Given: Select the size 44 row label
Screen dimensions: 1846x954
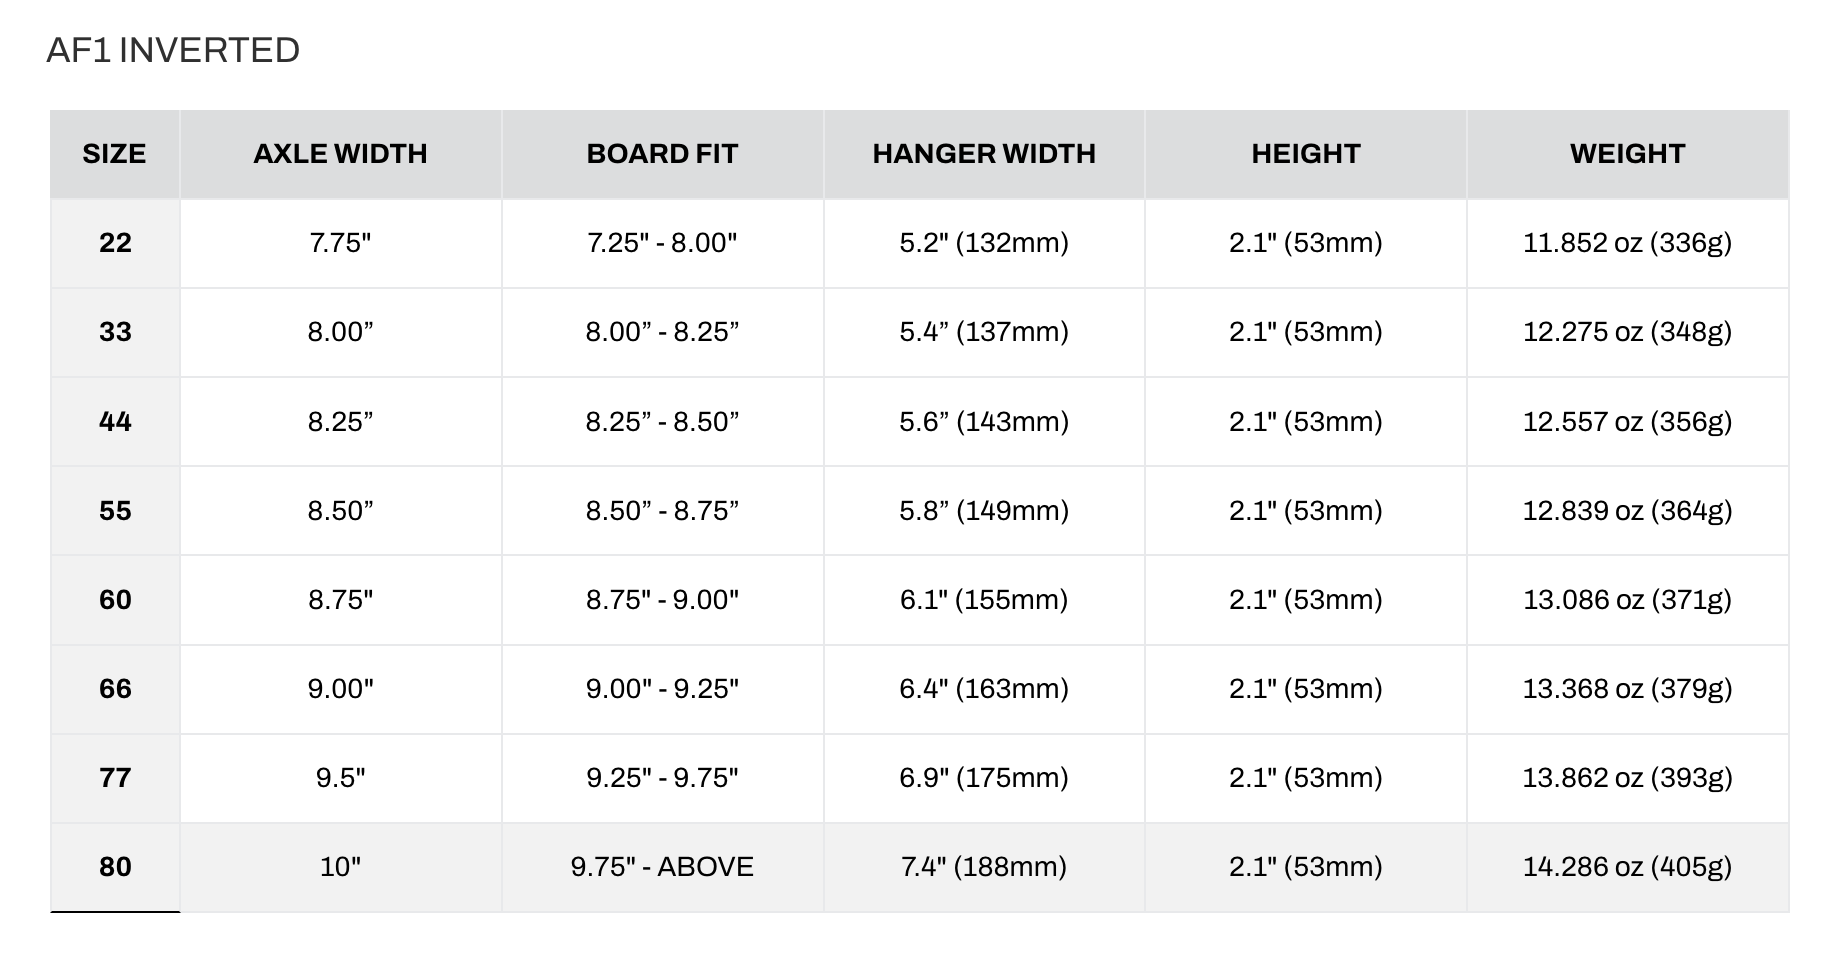Looking at the screenshot, I should [x=115, y=421].
